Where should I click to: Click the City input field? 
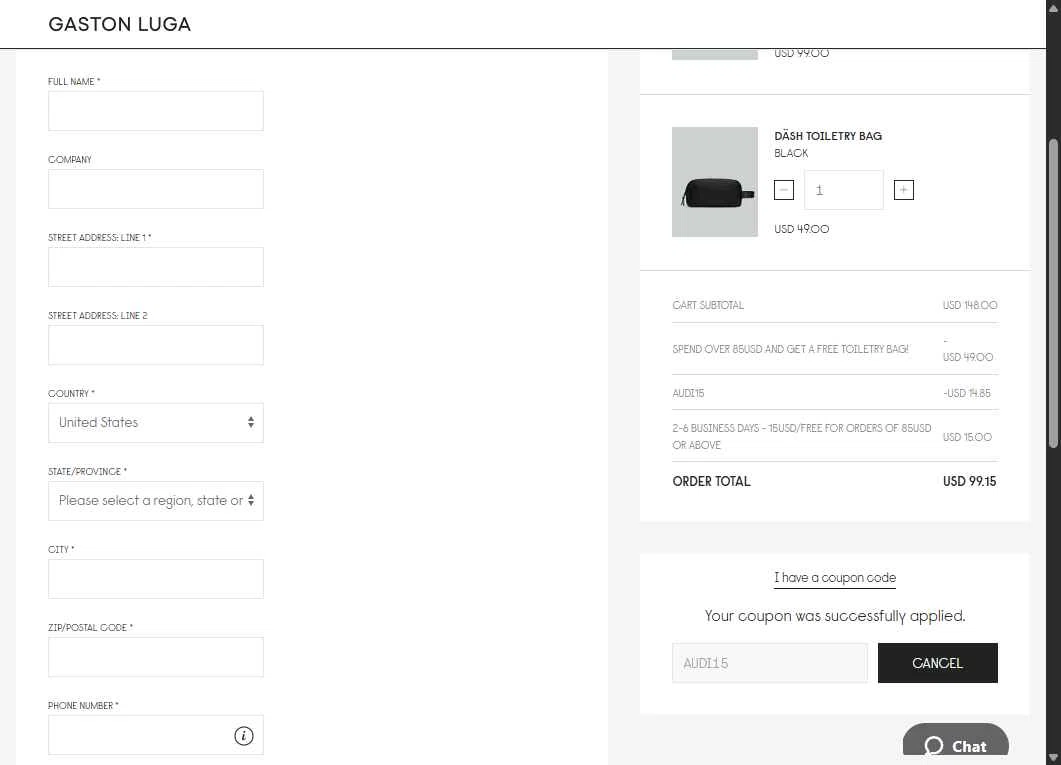[x=156, y=579]
